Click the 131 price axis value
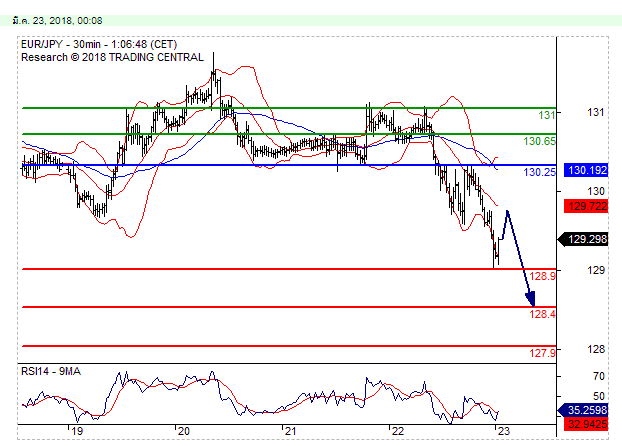The width and height of the screenshot is (622, 446). [x=595, y=112]
